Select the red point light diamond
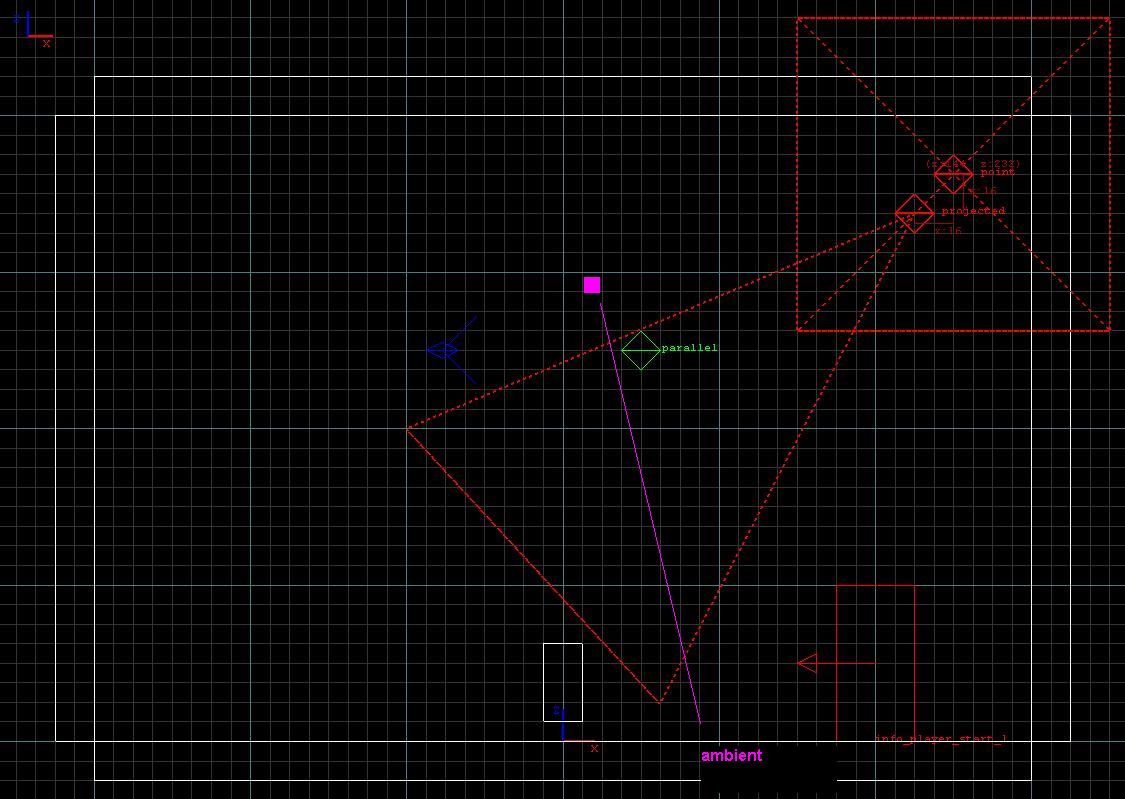This screenshot has width=1125, height=799. [x=952, y=176]
